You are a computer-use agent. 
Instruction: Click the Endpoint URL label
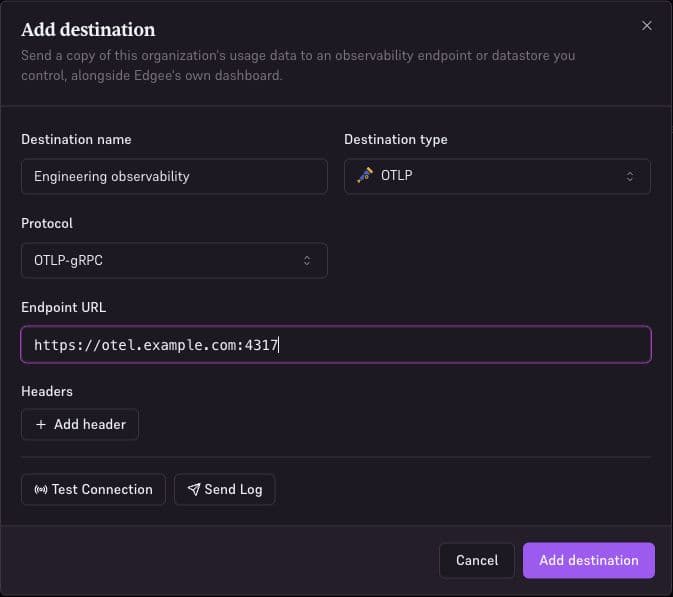pos(64,307)
